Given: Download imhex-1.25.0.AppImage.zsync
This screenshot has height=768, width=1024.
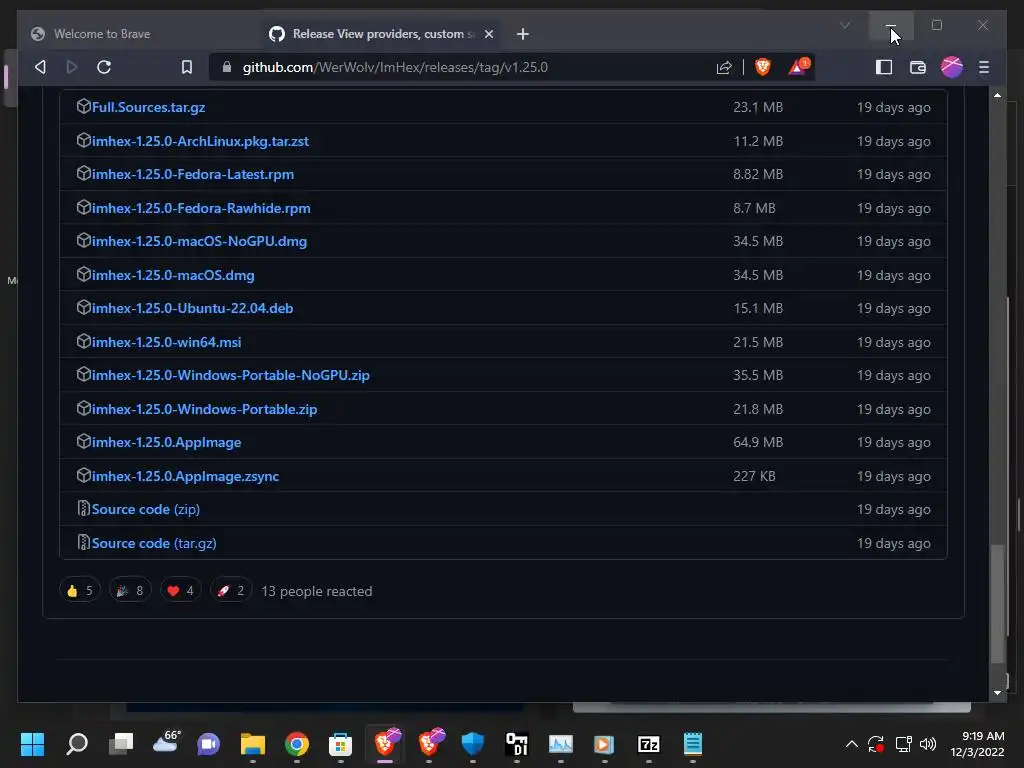Looking at the screenshot, I should (185, 477).
